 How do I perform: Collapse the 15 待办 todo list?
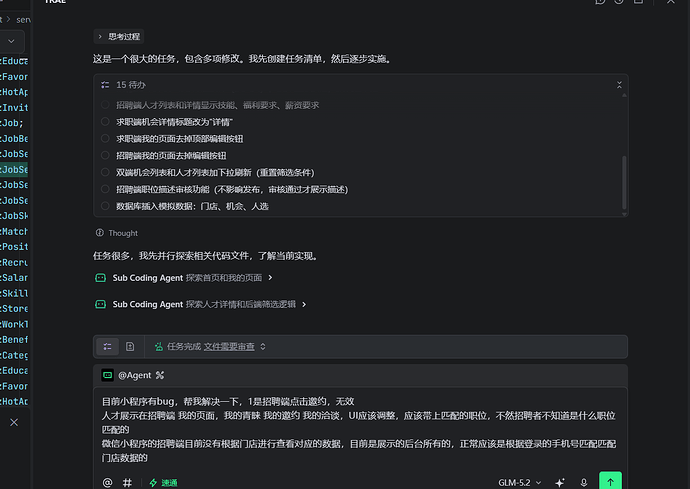[619, 85]
